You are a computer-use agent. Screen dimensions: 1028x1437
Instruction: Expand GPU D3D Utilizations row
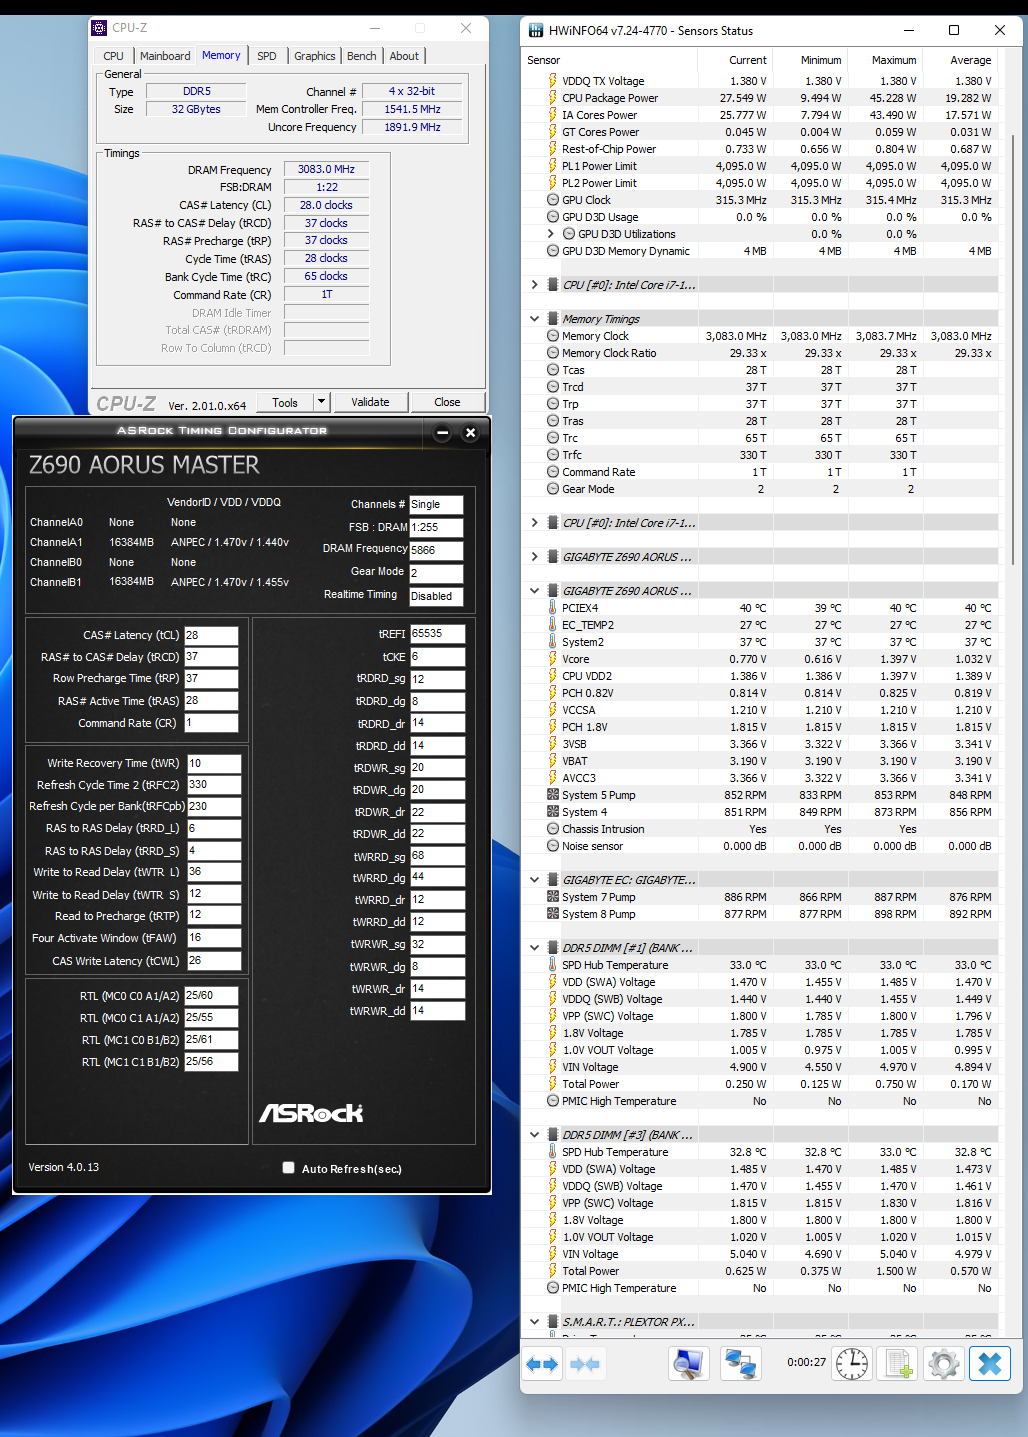click(550, 234)
